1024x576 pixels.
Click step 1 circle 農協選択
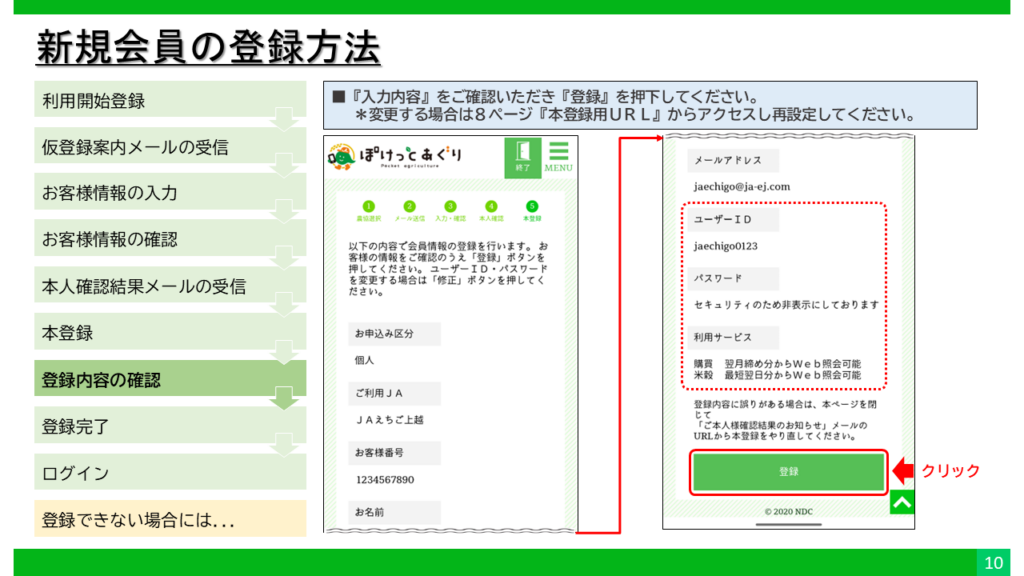coord(367,206)
